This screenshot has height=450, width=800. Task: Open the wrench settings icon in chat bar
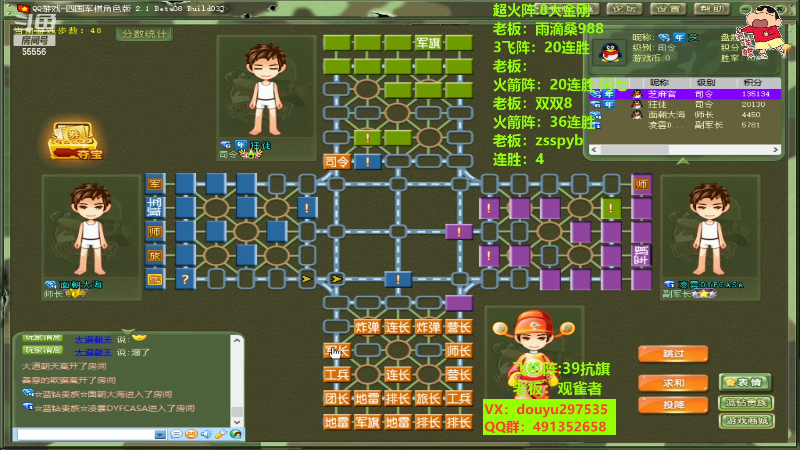pos(221,434)
